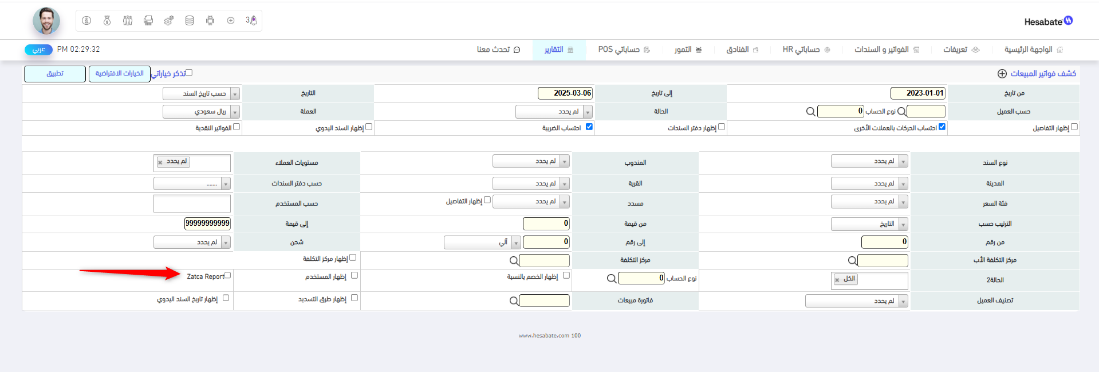Screen dimensions: 1099x372
Task: Click the dollar coin icon in top toolbar
Action: 86,21
